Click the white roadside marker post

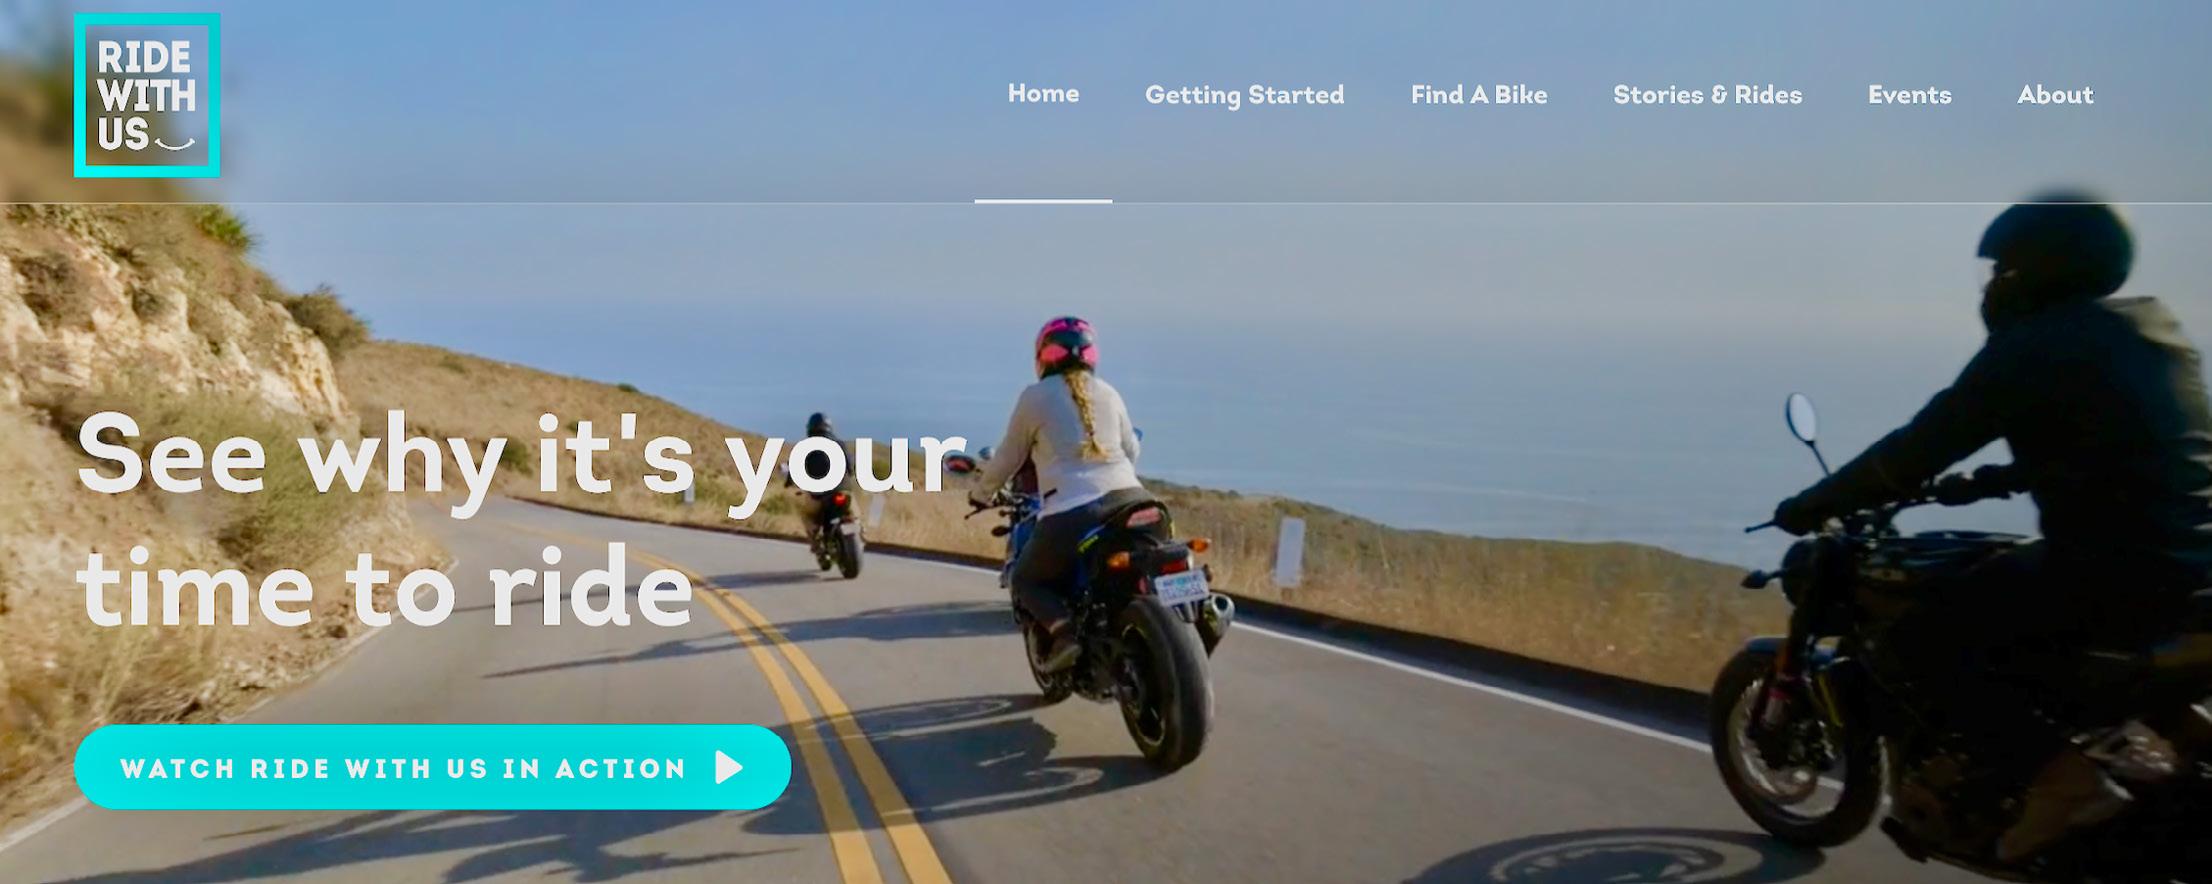[1289, 552]
